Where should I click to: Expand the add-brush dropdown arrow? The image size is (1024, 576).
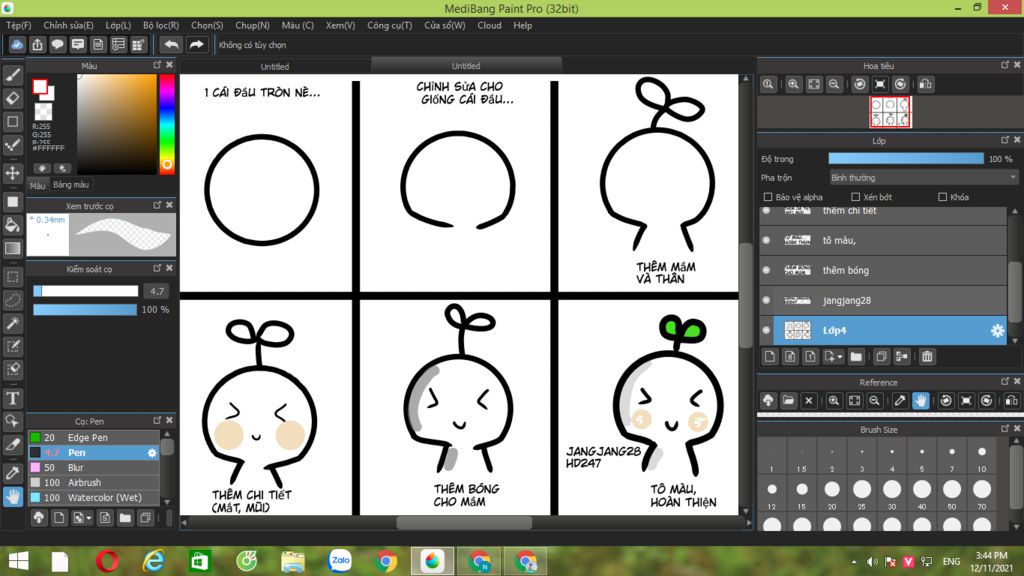[89, 519]
